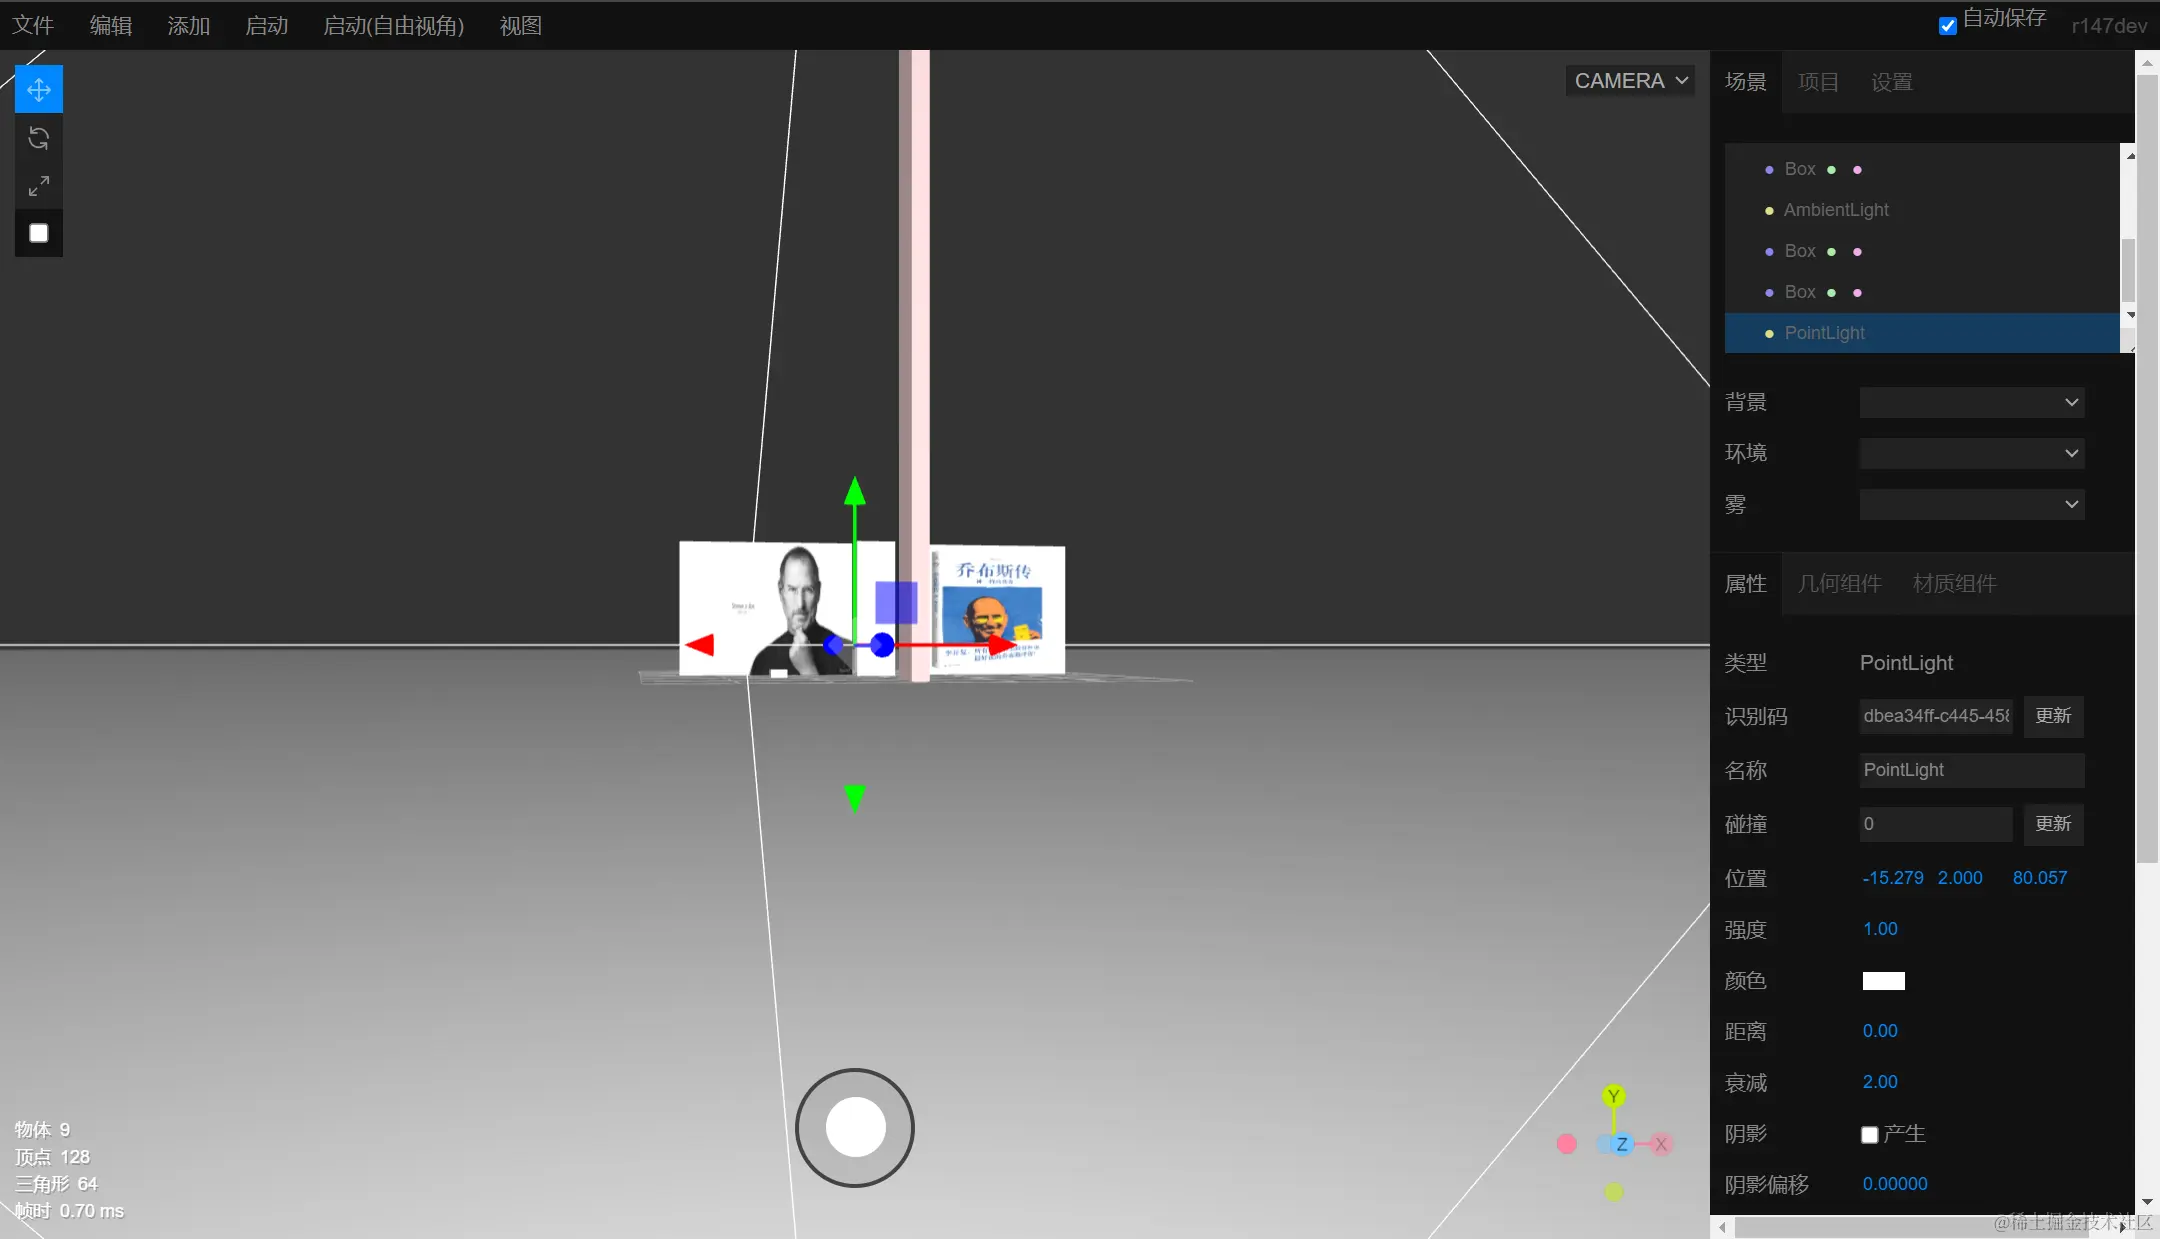This screenshot has width=2160, height=1239.
Task: Click the white joystick control circle
Action: point(855,1127)
